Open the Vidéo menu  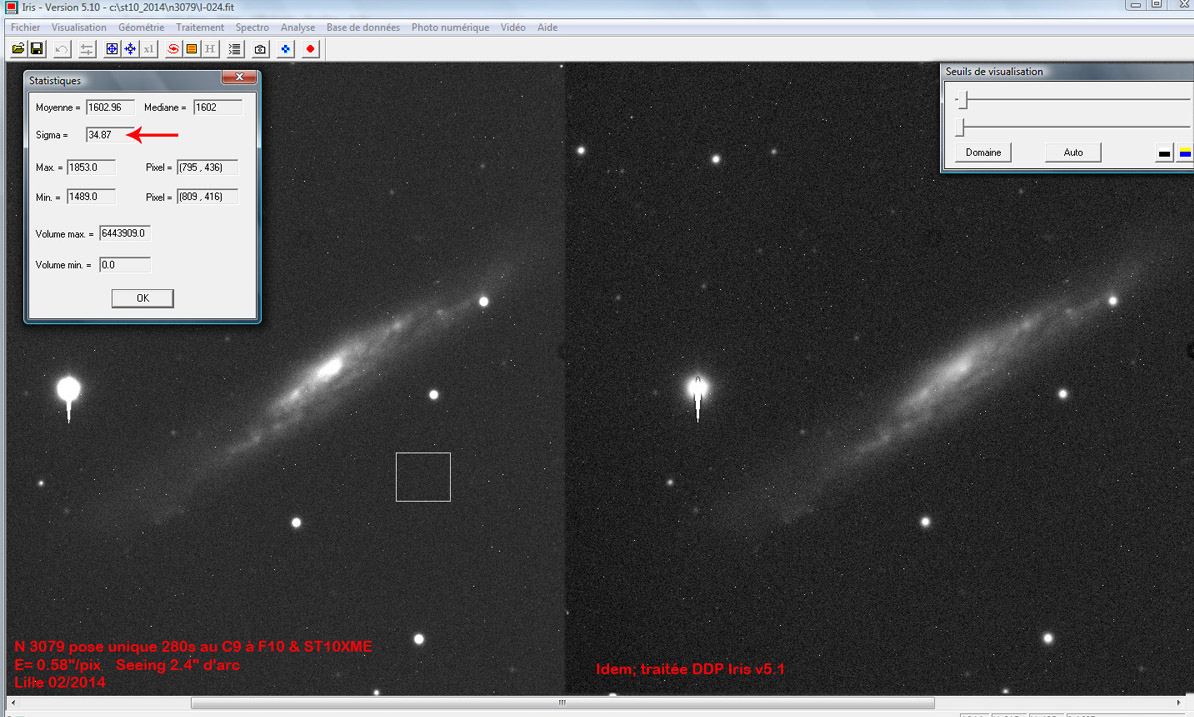513,27
